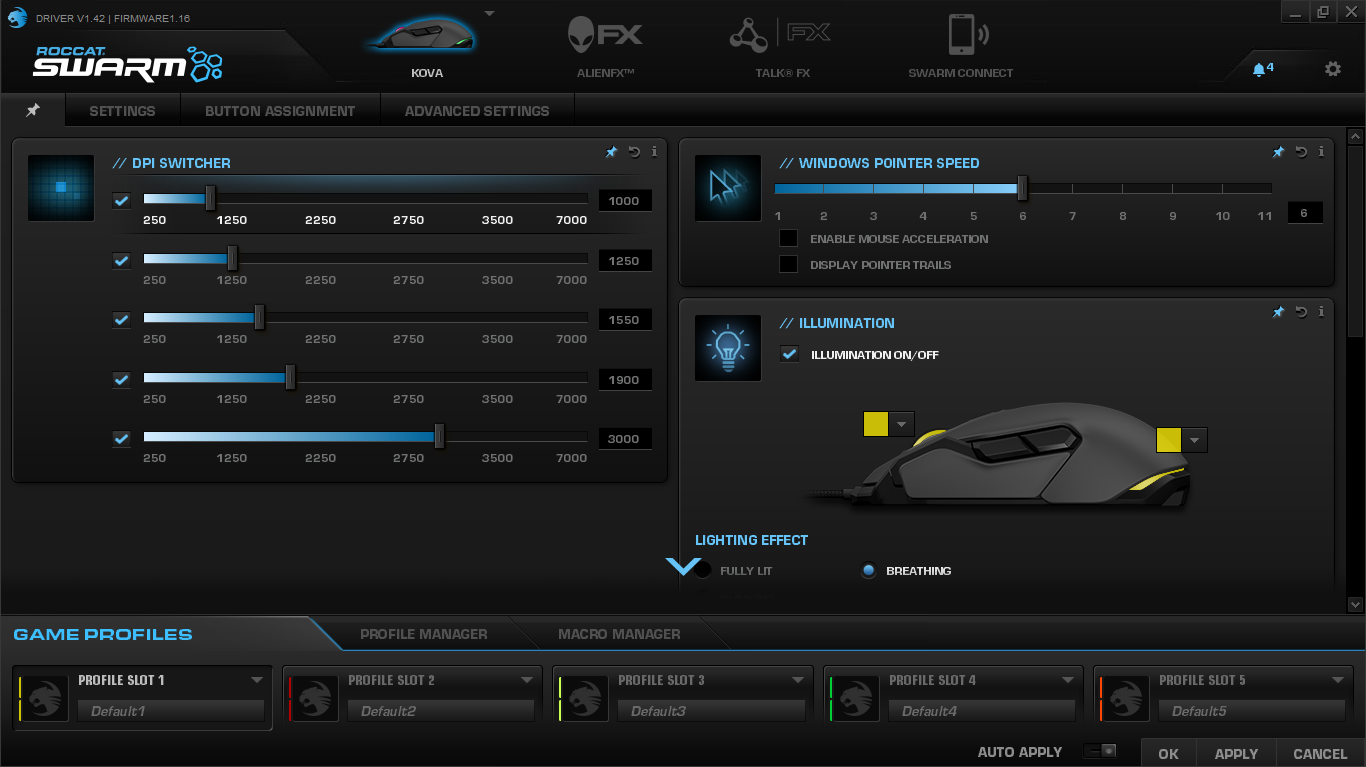This screenshot has height=767, width=1366.
Task: Open Profile Slot 4 dropdown
Action: [x=1068, y=680]
